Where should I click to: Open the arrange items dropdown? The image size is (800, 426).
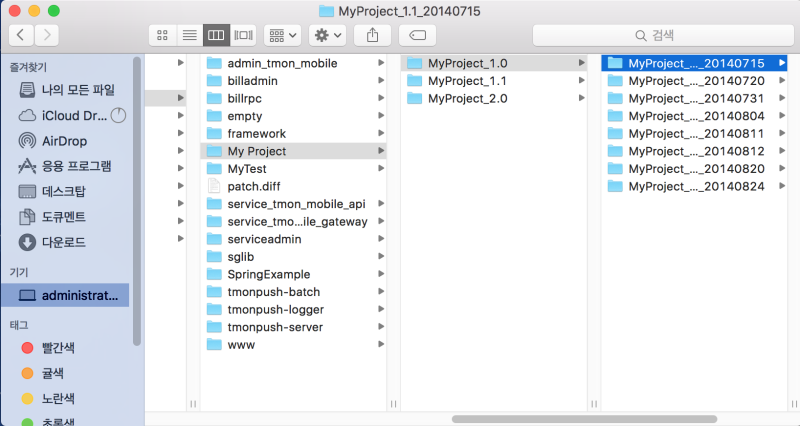pyautogui.click(x=283, y=35)
